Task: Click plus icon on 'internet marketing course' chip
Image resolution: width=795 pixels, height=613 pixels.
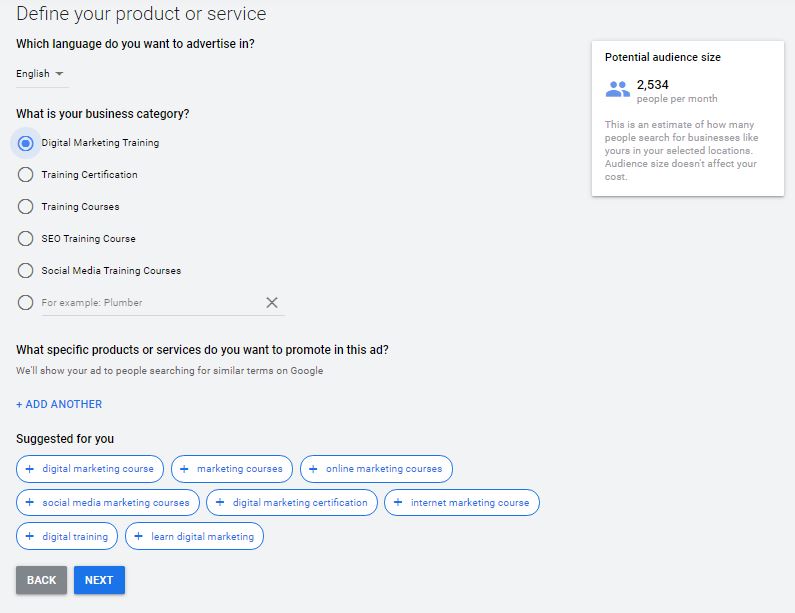Action: pyautogui.click(x=398, y=503)
